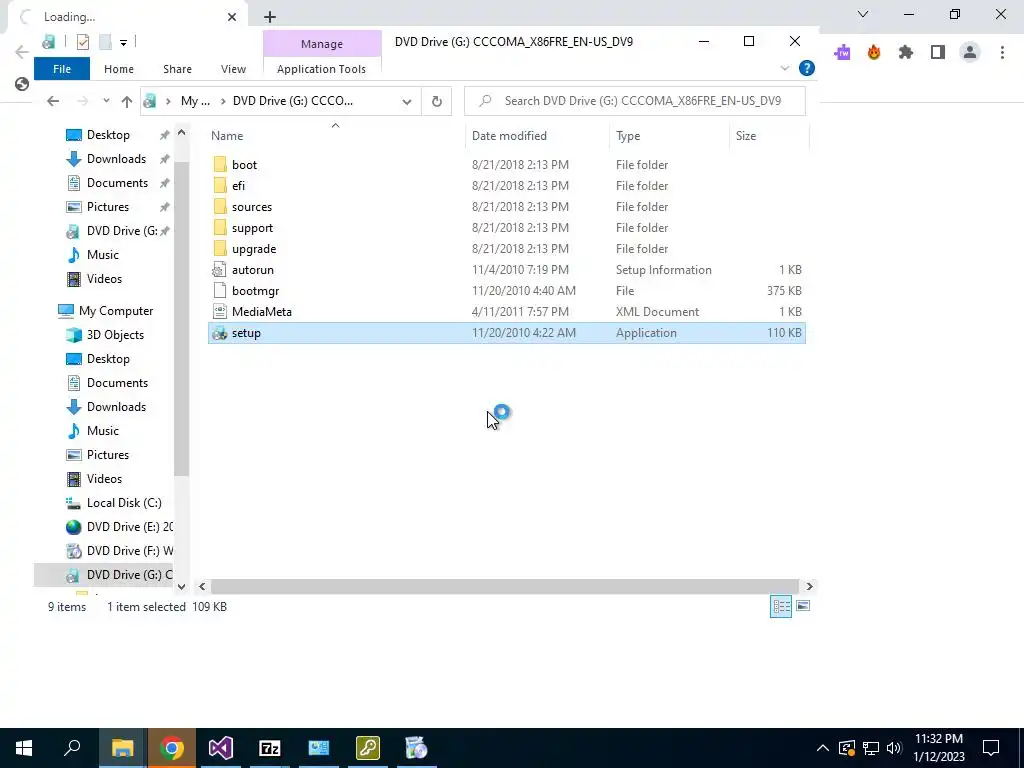The image size is (1024, 768).
Task: Open Chrome profile avatar
Action: (x=970, y=52)
